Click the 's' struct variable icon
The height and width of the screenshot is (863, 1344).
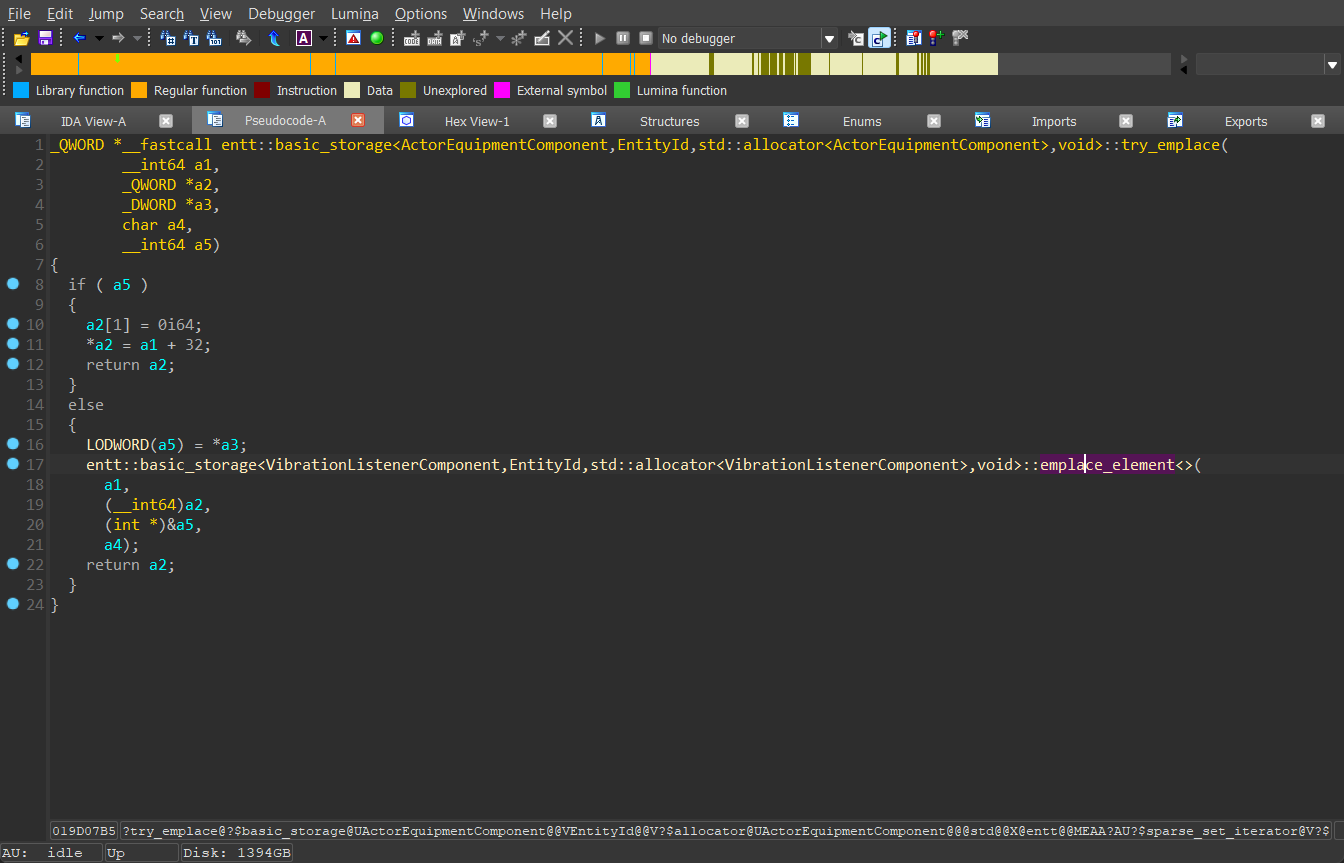pos(481,38)
